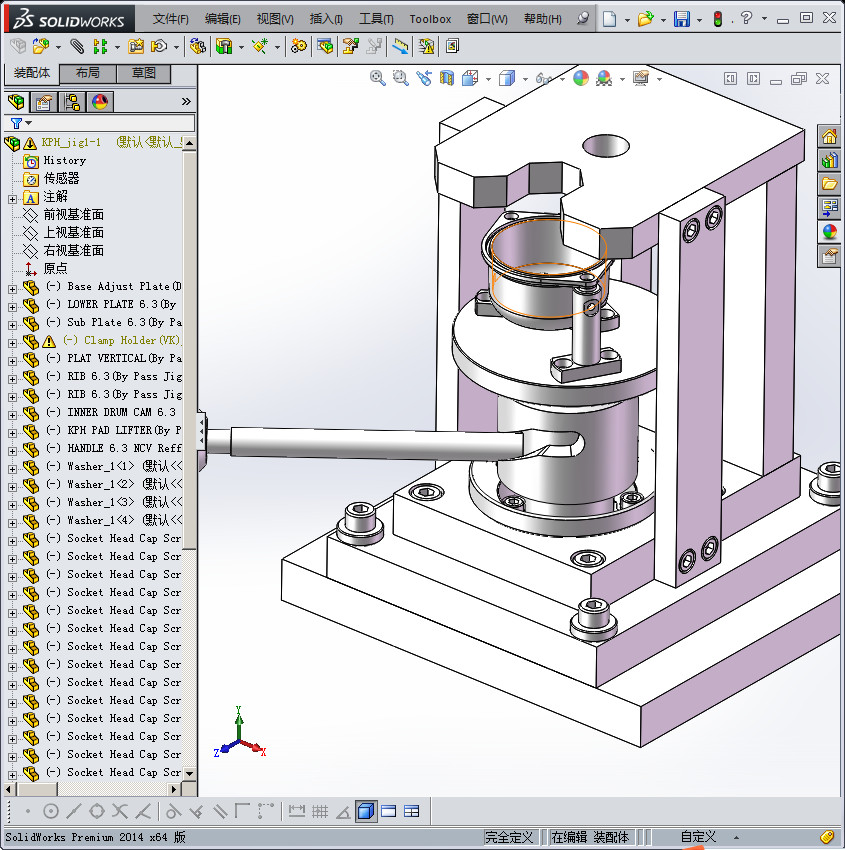Open the PropertyManager tab icon
This screenshot has height=850, width=845.
tap(44, 101)
